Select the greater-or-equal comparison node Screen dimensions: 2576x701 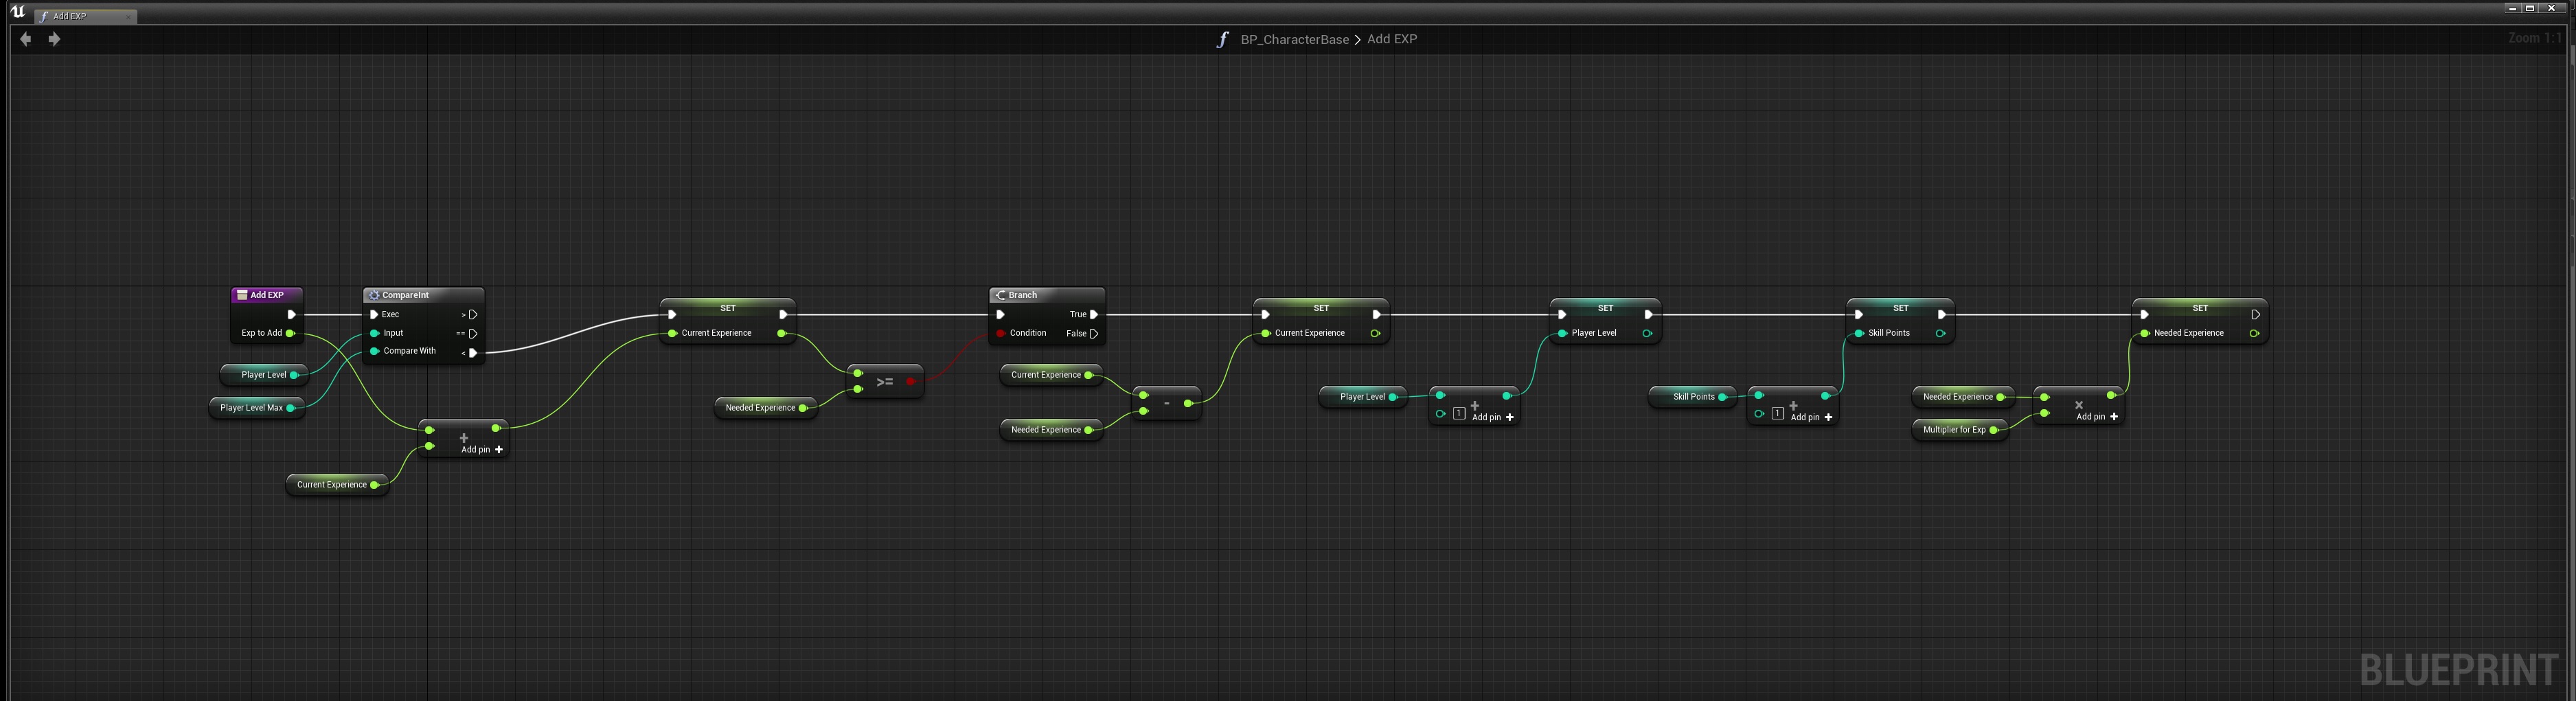click(885, 382)
